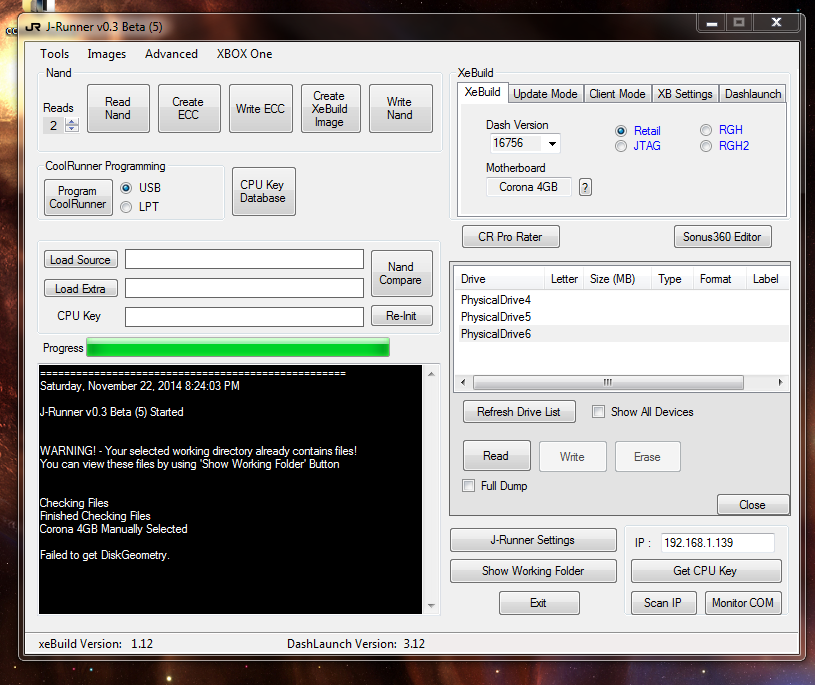Select USB for CoolRunner programming

[126, 188]
